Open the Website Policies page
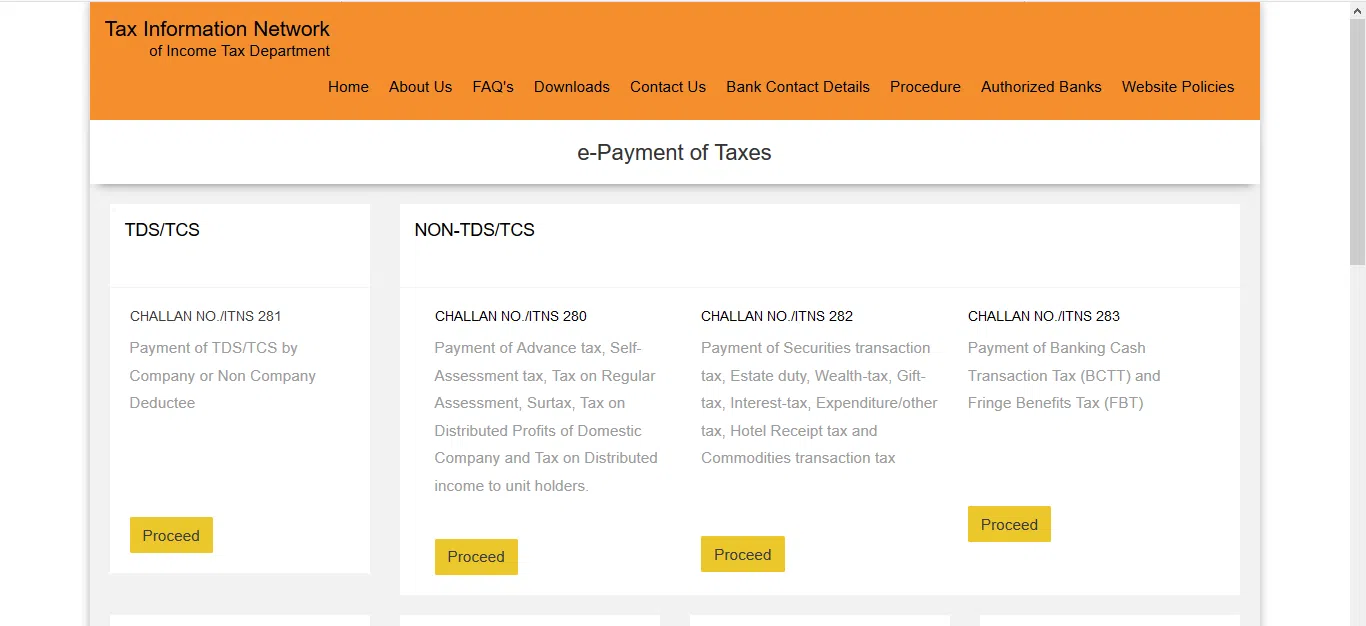This screenshot has width=1366, height=626. pos(1177,87)
